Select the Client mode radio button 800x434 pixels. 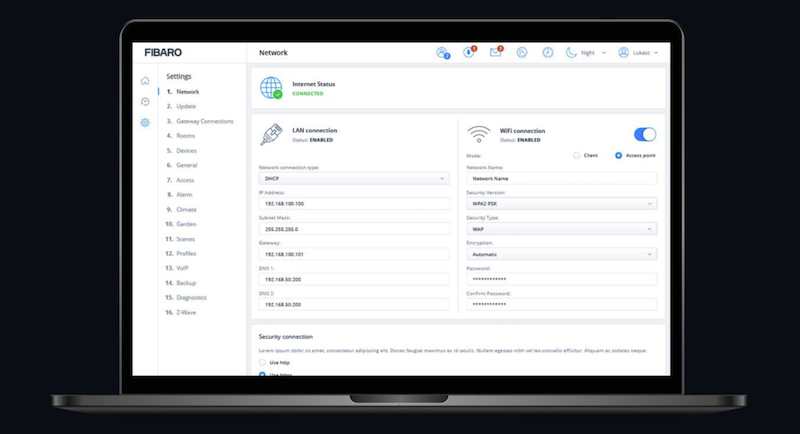(576, 155)
